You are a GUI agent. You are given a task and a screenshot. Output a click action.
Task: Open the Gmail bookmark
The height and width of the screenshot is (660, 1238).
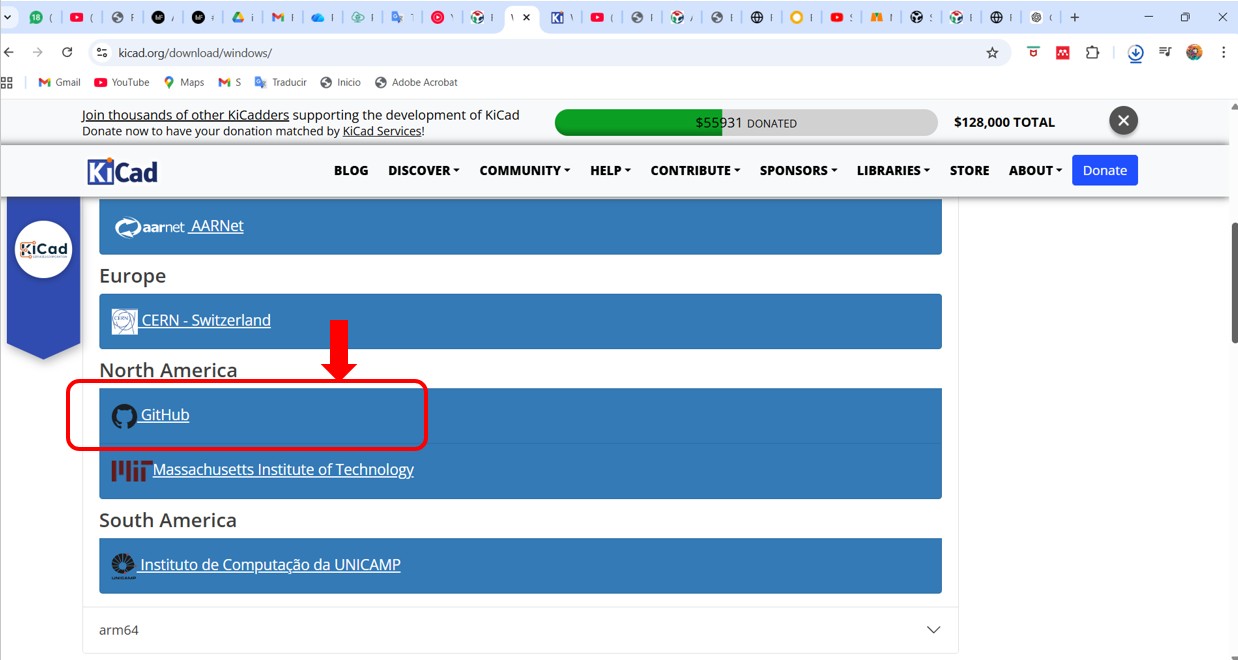(x=59, y=82)
